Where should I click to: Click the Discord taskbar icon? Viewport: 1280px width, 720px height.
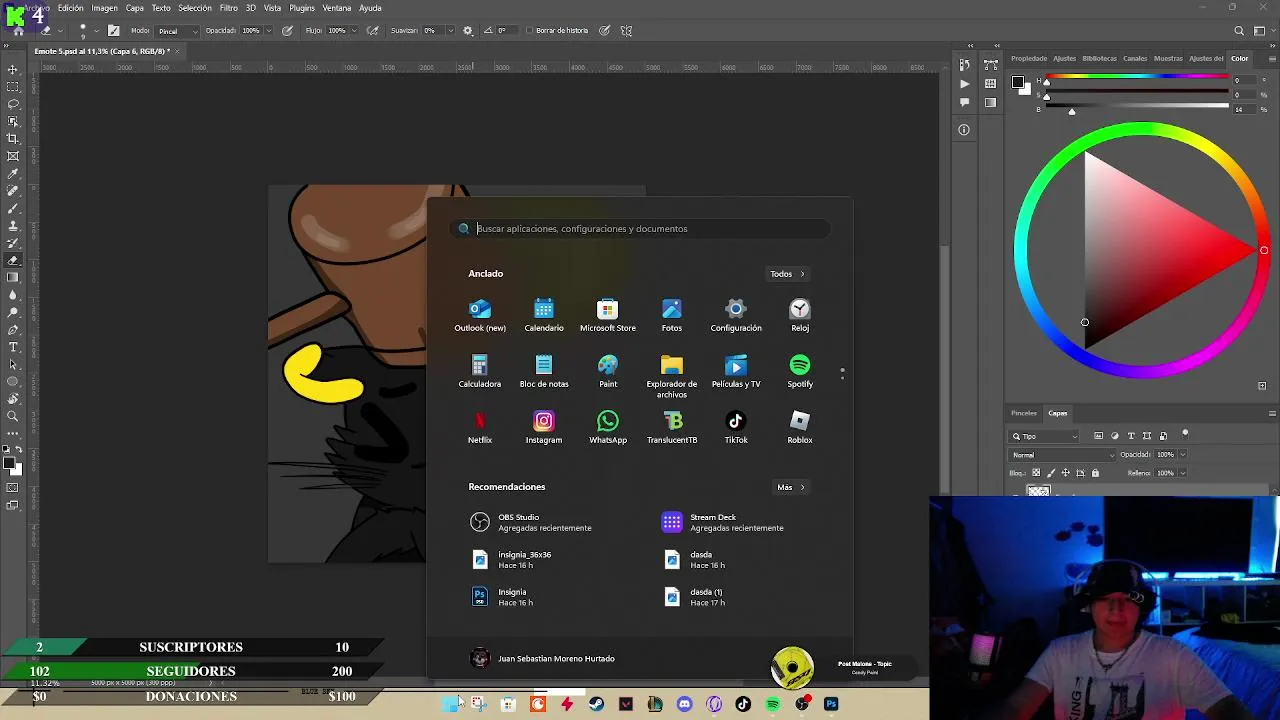point(684,704)
